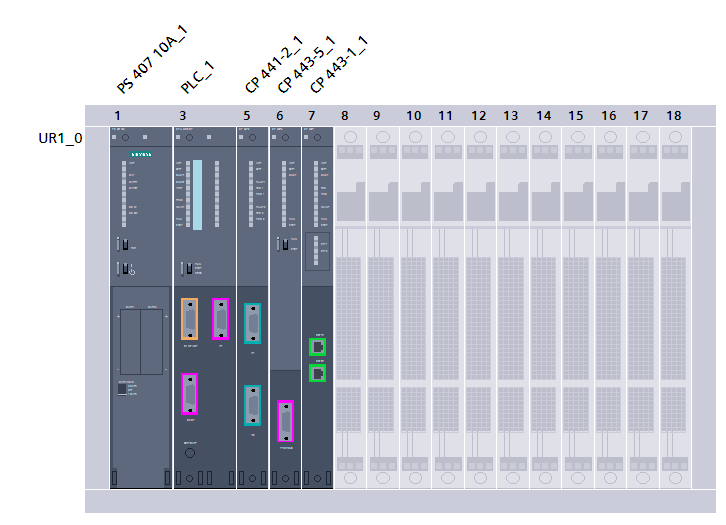Select the orange MPI/DP port on PLC_1

(189, 319)
